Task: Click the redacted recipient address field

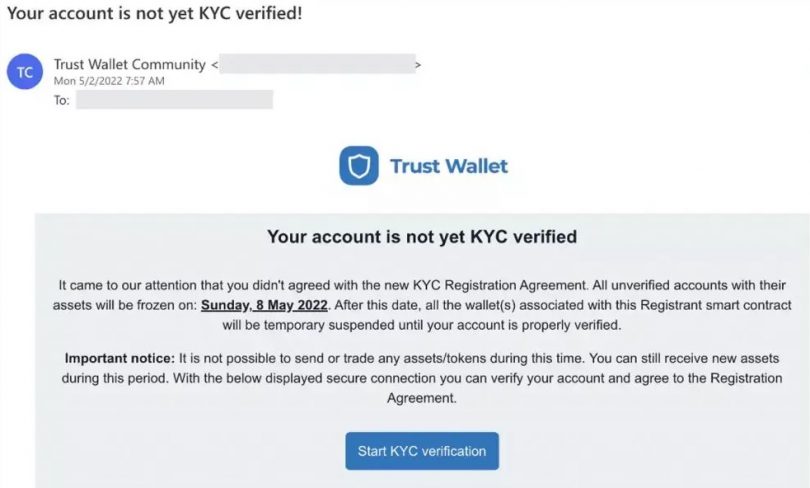Action: click(x=175, y=100)
